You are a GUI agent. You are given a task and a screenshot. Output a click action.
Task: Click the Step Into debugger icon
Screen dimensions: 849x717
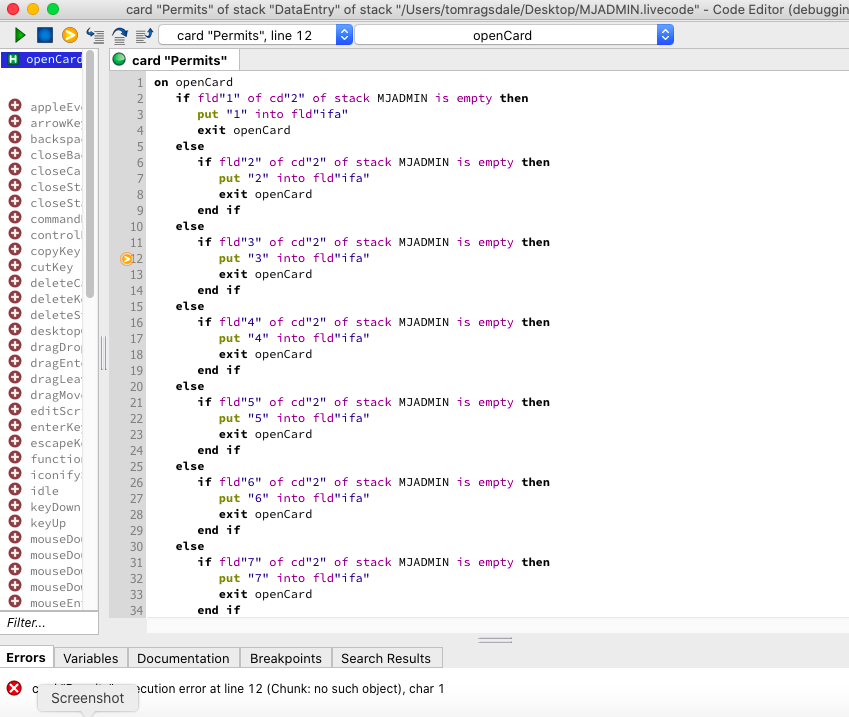coord(96,35)
